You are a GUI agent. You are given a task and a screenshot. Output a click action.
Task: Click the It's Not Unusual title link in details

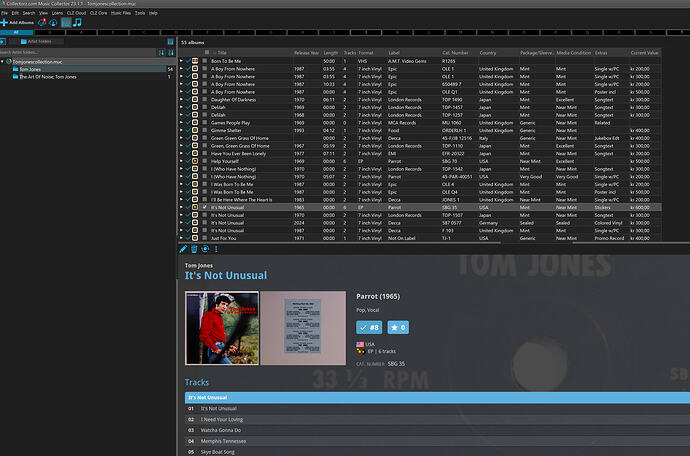(226, 276)
